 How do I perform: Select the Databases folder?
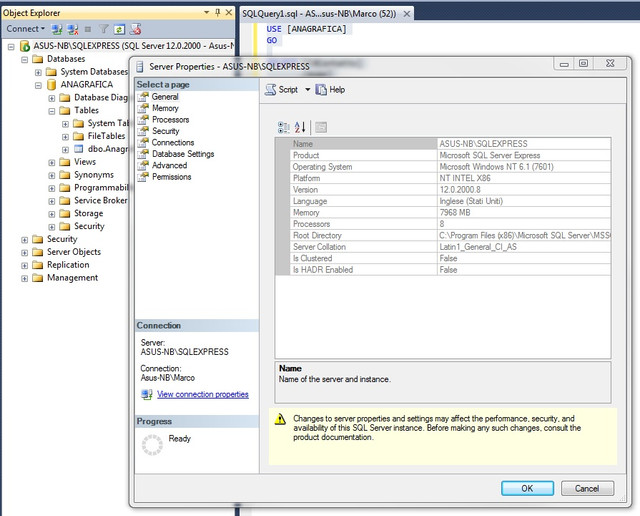click(x=66, y=59)
